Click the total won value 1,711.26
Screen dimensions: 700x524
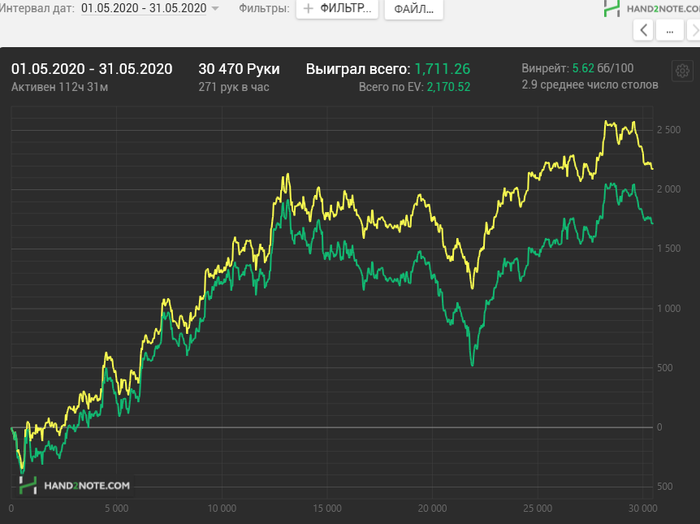(442, 69)
